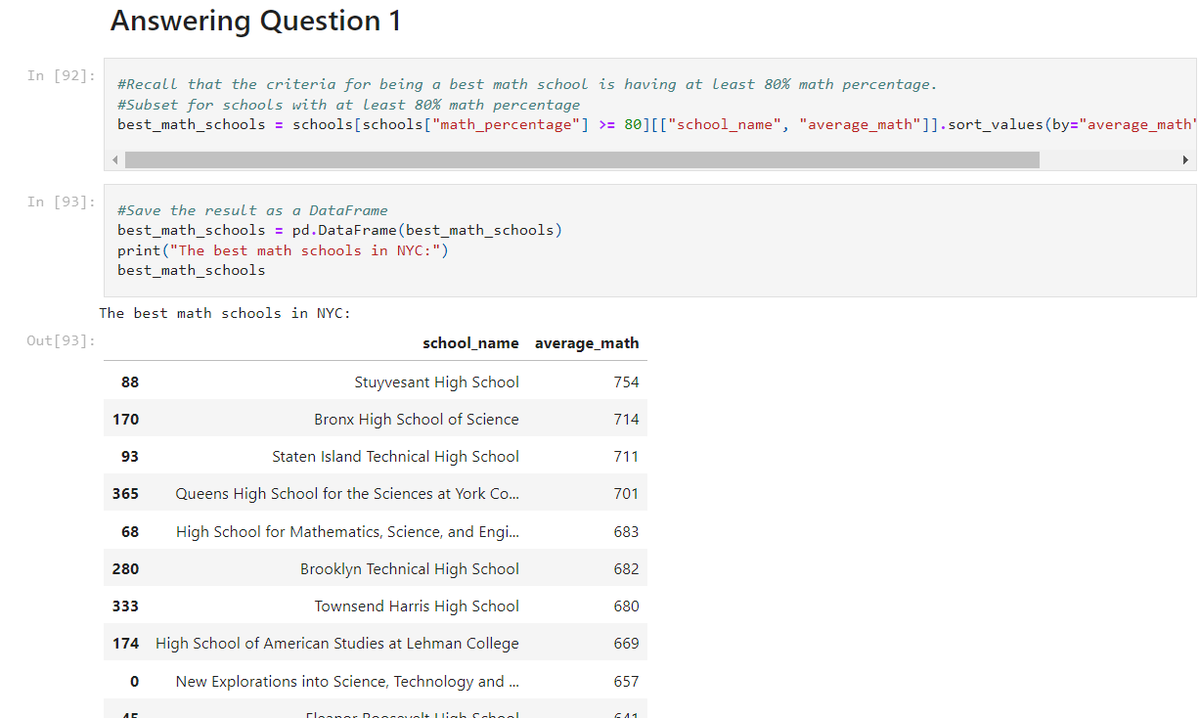Click 'High School of American Studies' cell
Image resolution: width=1200 pixels, height=718 pixels.
(x=337, y=643)
